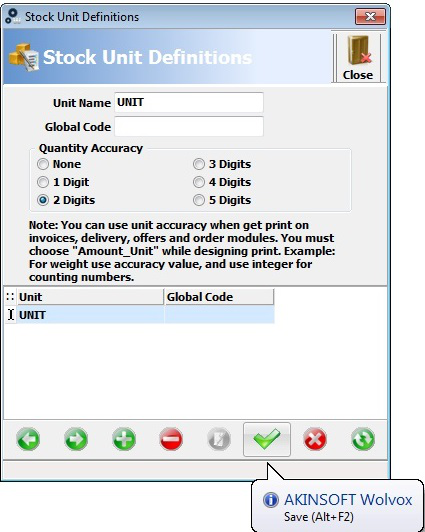The image size is (425, 532).
Task: Select None quantity accuracy
Action: coord(43,164)
